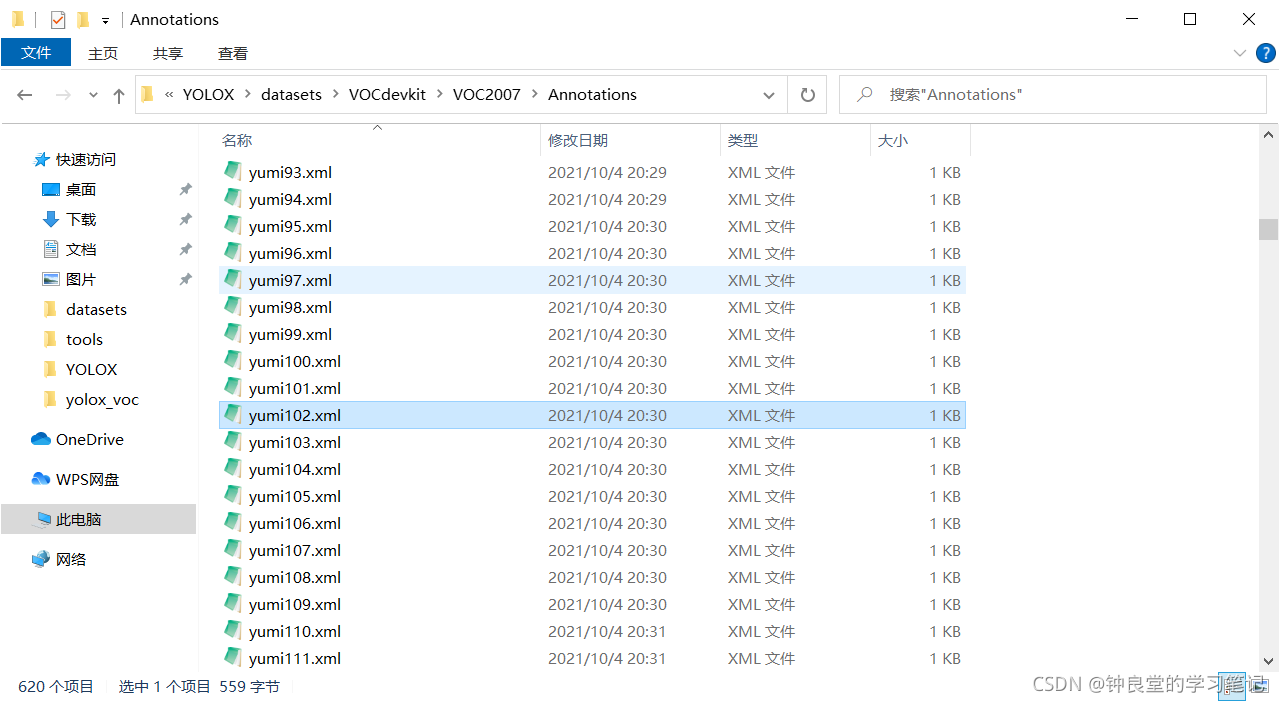This screenshot has height=702, width=1280.
Task: Click the search Annotations input field
Action: (1052, 95)
